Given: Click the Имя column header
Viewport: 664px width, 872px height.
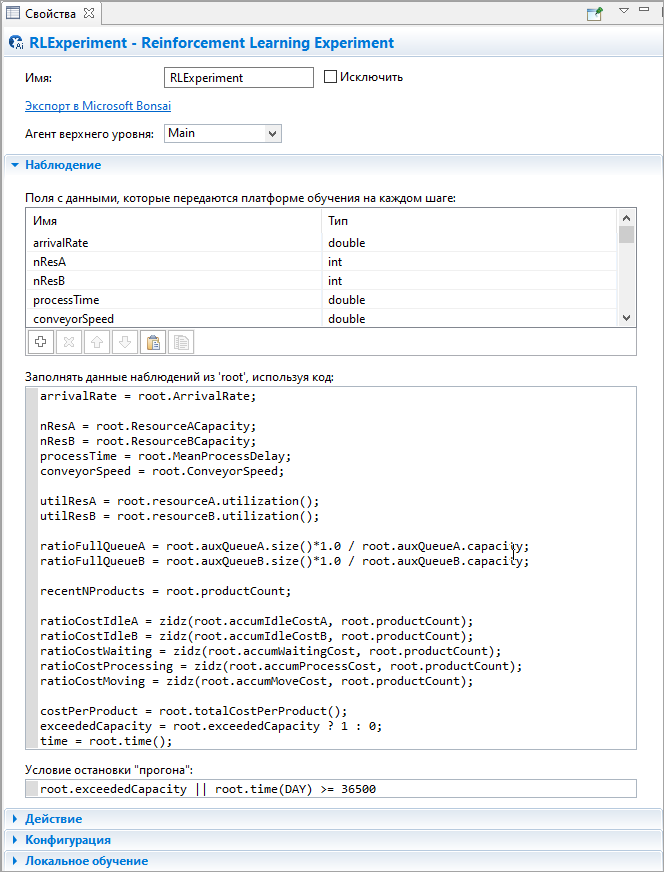Looking at the screenshot, I should click(174, 221).
